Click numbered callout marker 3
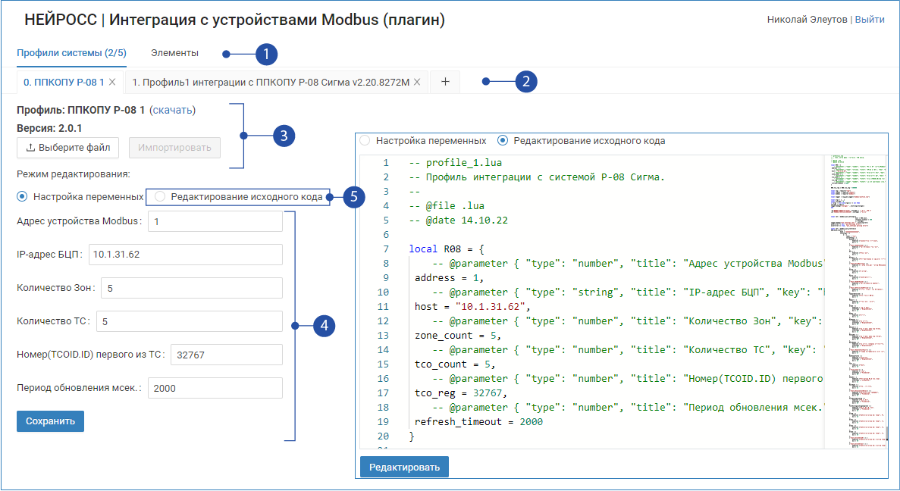Viewport: 900px width, 491px height. click(x=284, y=136)
